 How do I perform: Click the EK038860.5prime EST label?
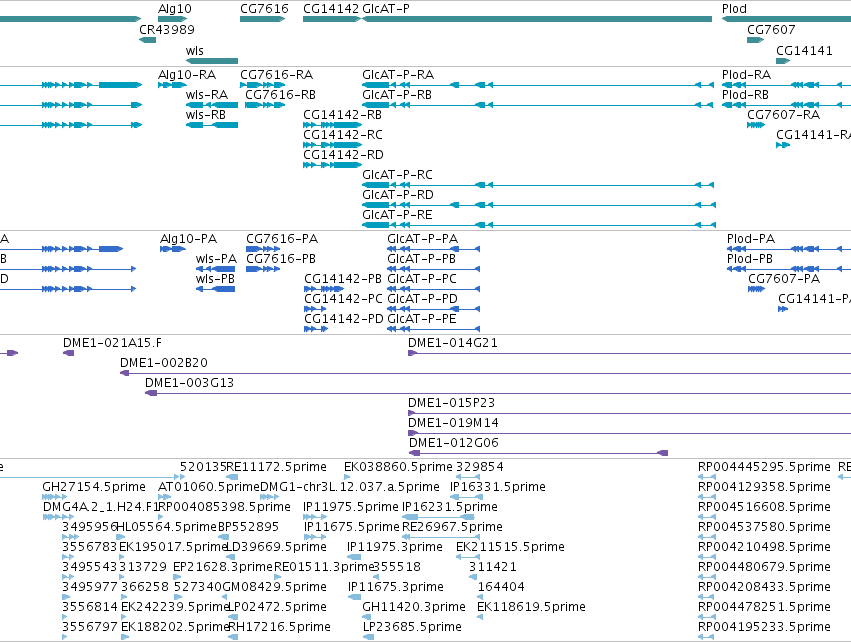398,467
